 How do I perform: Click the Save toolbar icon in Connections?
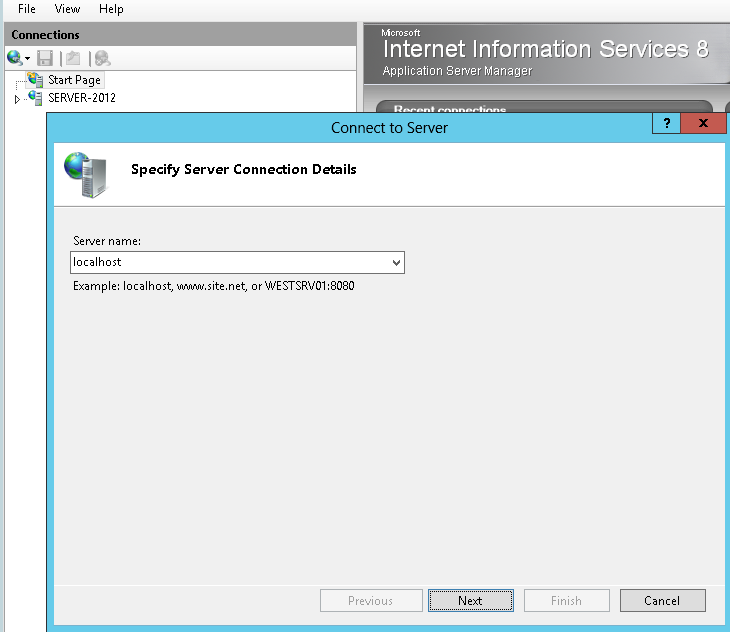tap(45, 58)
